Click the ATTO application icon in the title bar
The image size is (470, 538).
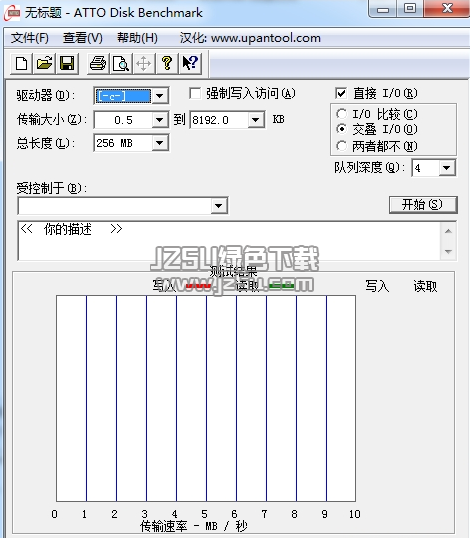(x=12, y=13)
